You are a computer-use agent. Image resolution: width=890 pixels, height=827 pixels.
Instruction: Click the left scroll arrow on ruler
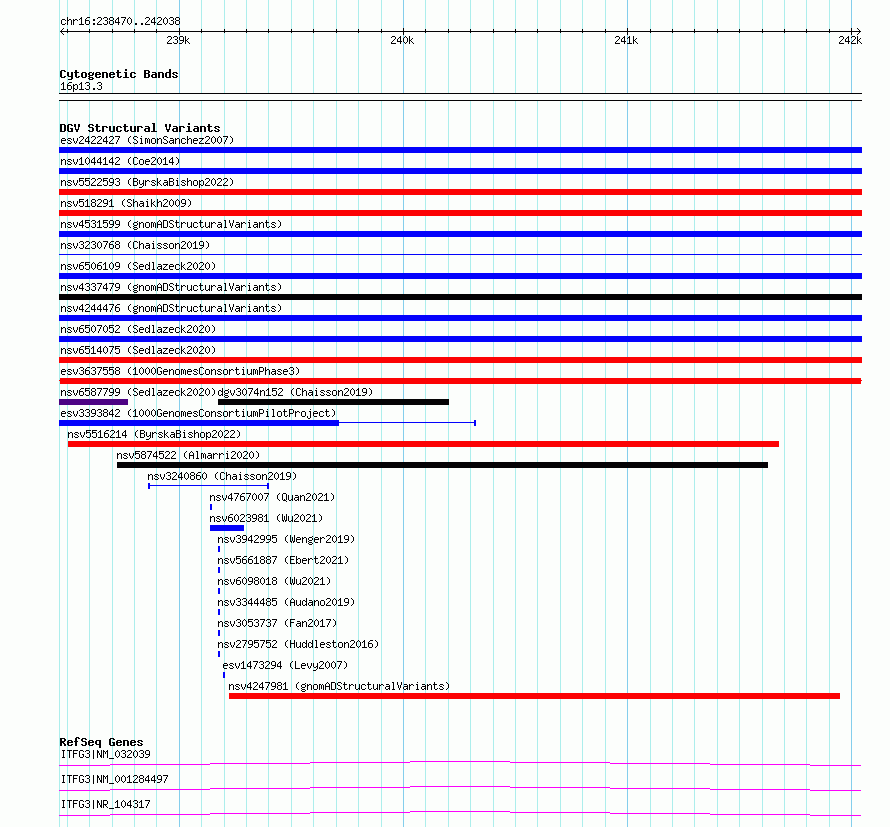(x=62, y=32)
